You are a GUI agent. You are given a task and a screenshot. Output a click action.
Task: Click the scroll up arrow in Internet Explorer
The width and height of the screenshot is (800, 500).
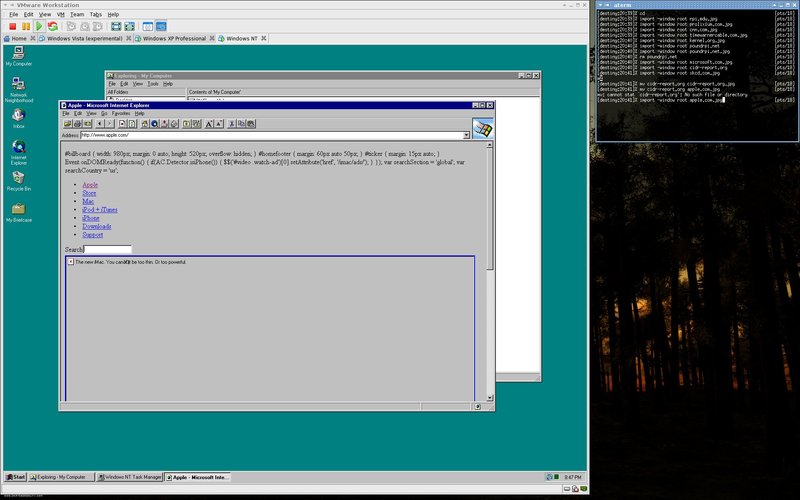pos(490,145)
